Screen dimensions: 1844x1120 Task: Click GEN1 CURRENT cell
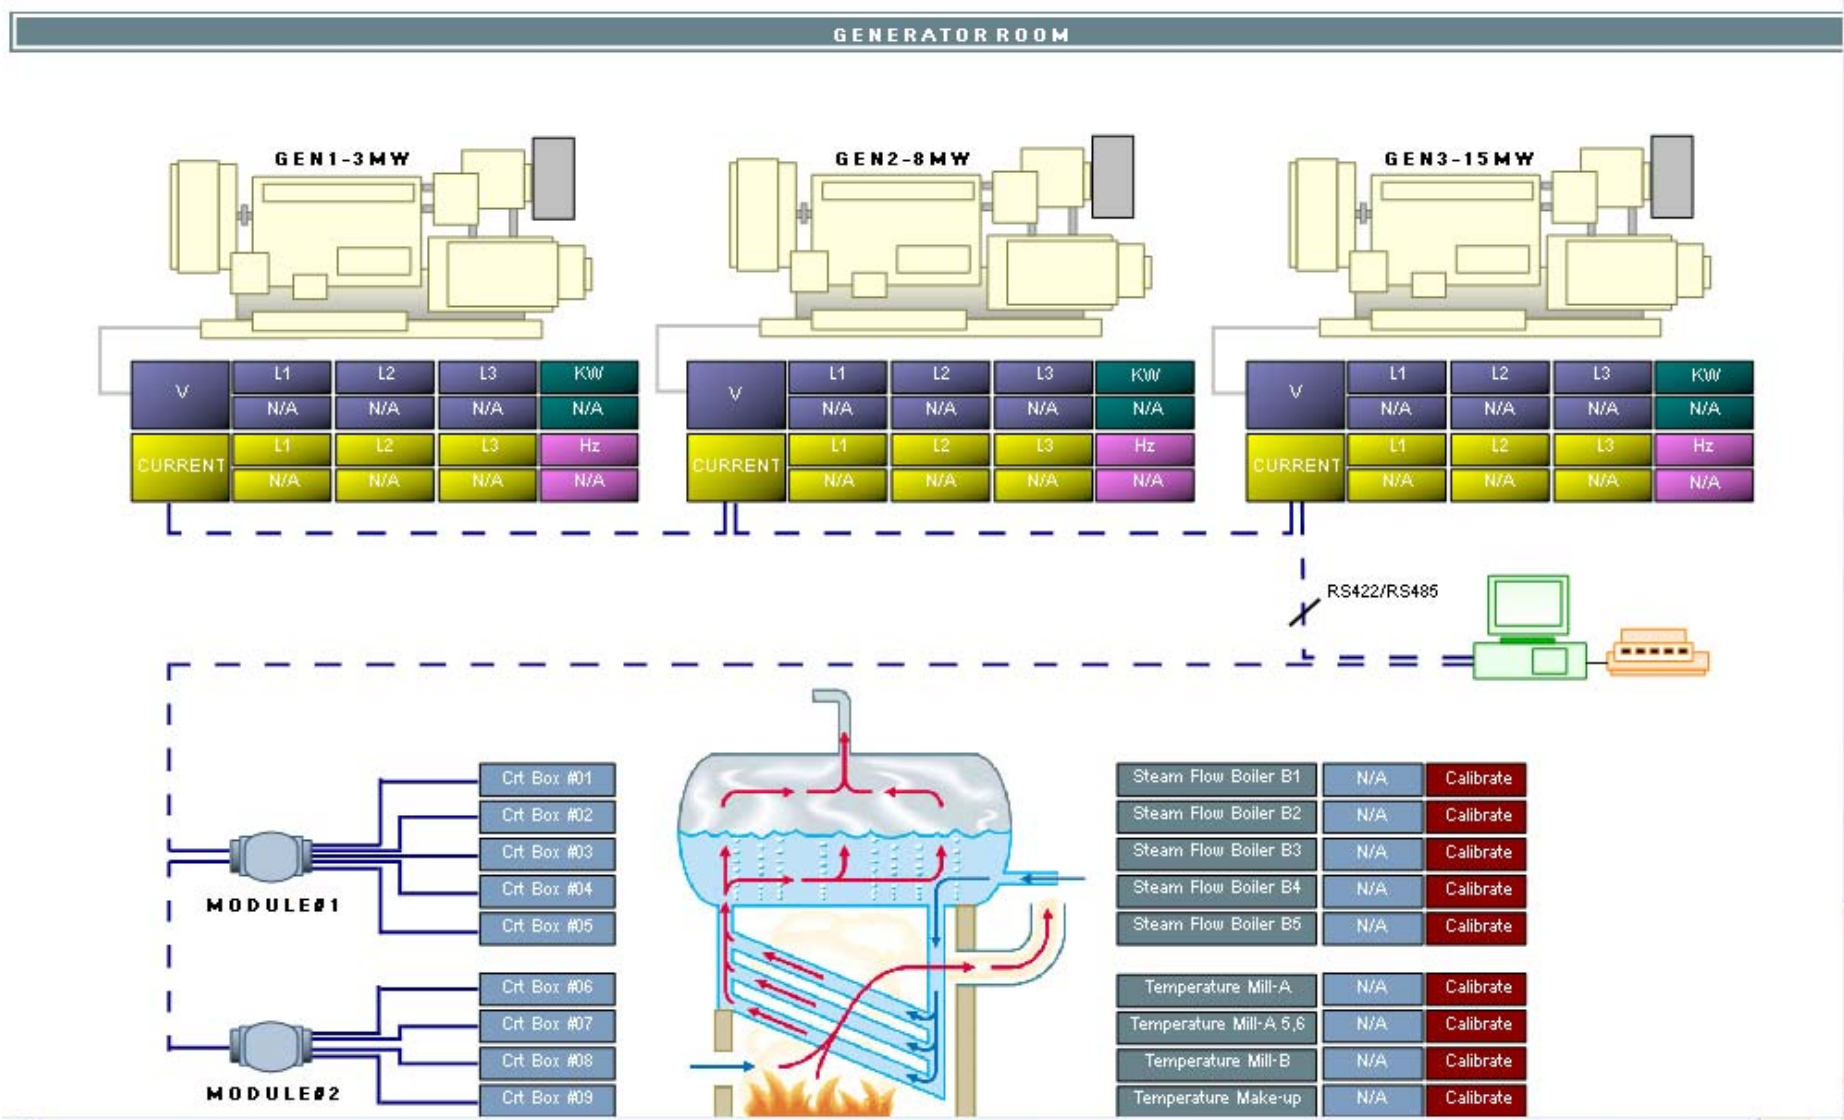(180, 466)
